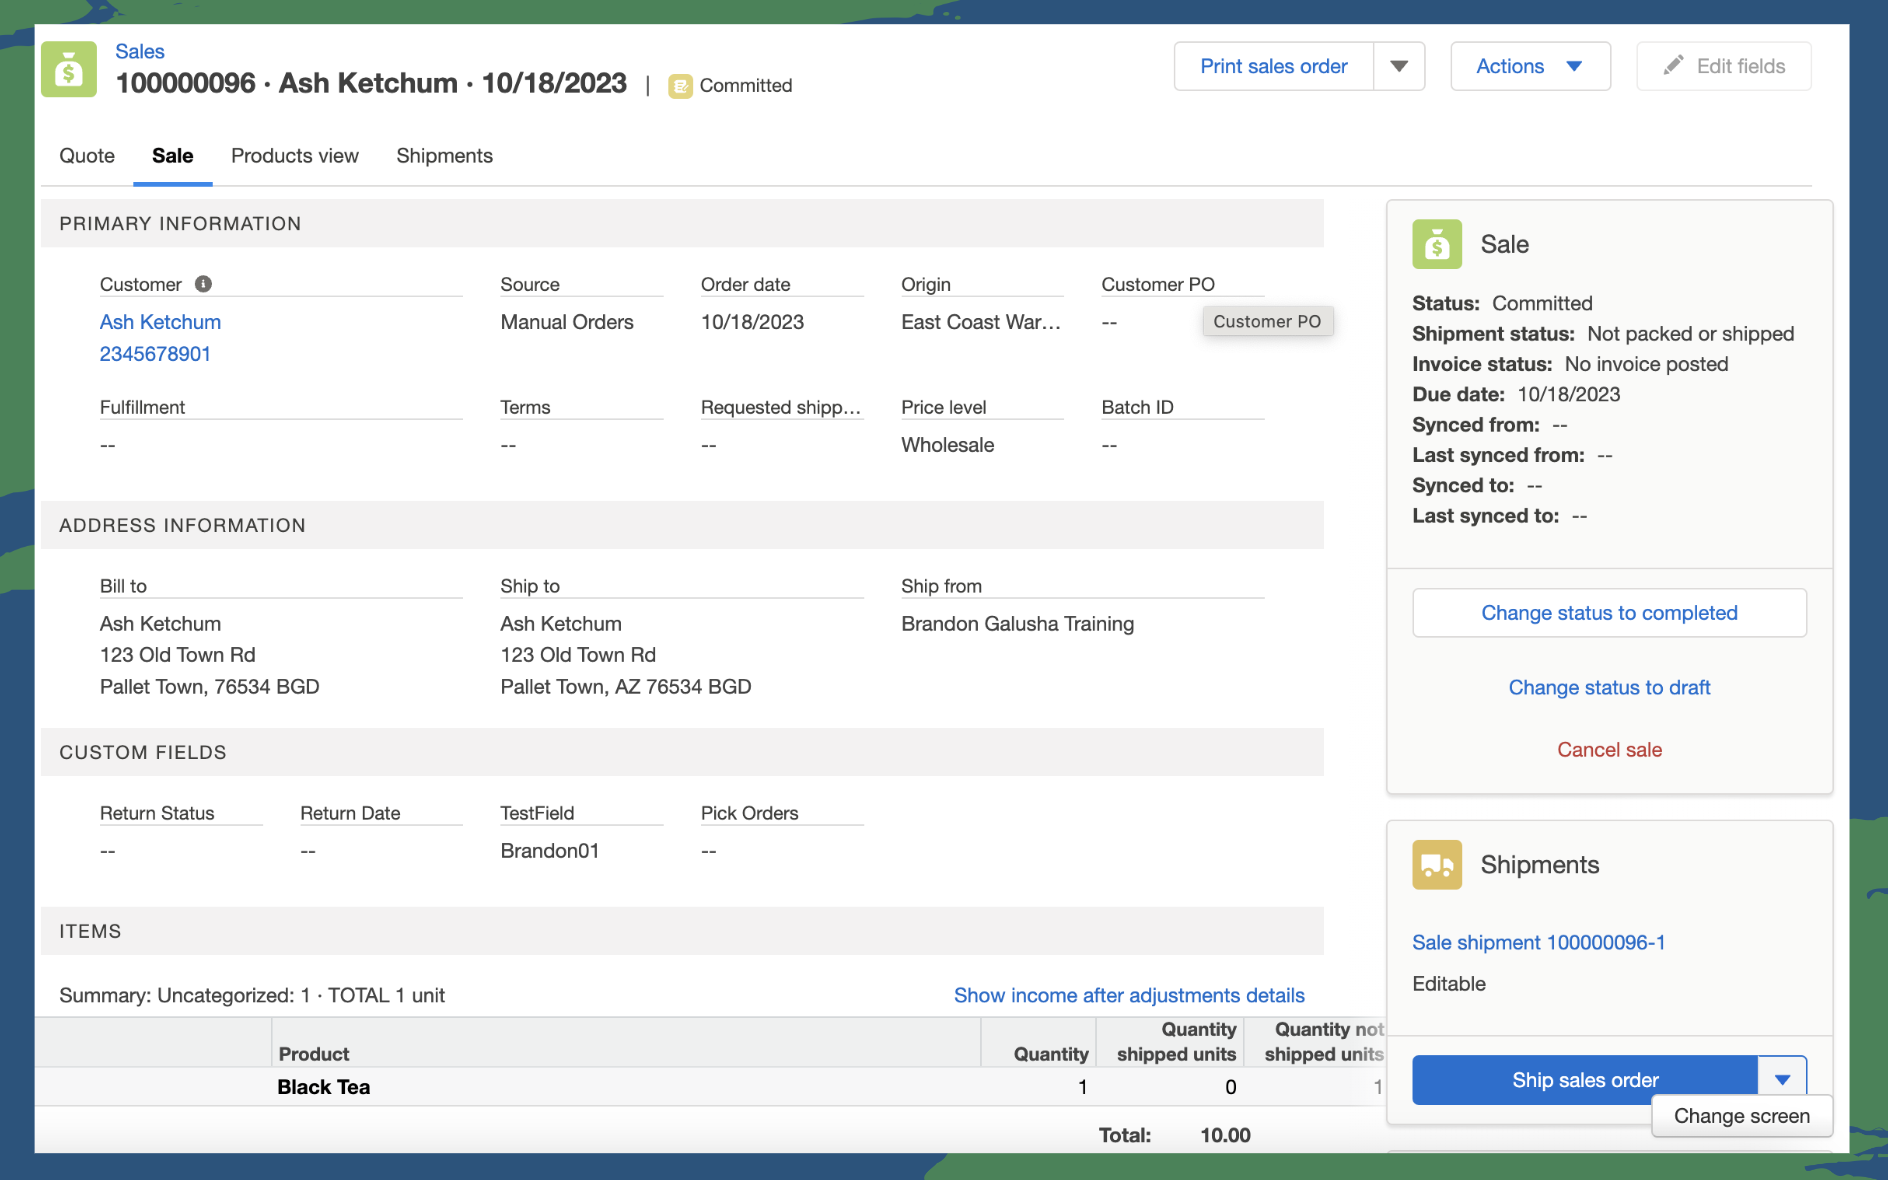Click the Origin value East Coast War…
Viewport: 1888px width, 1180px height.
(x=981, y=322)
